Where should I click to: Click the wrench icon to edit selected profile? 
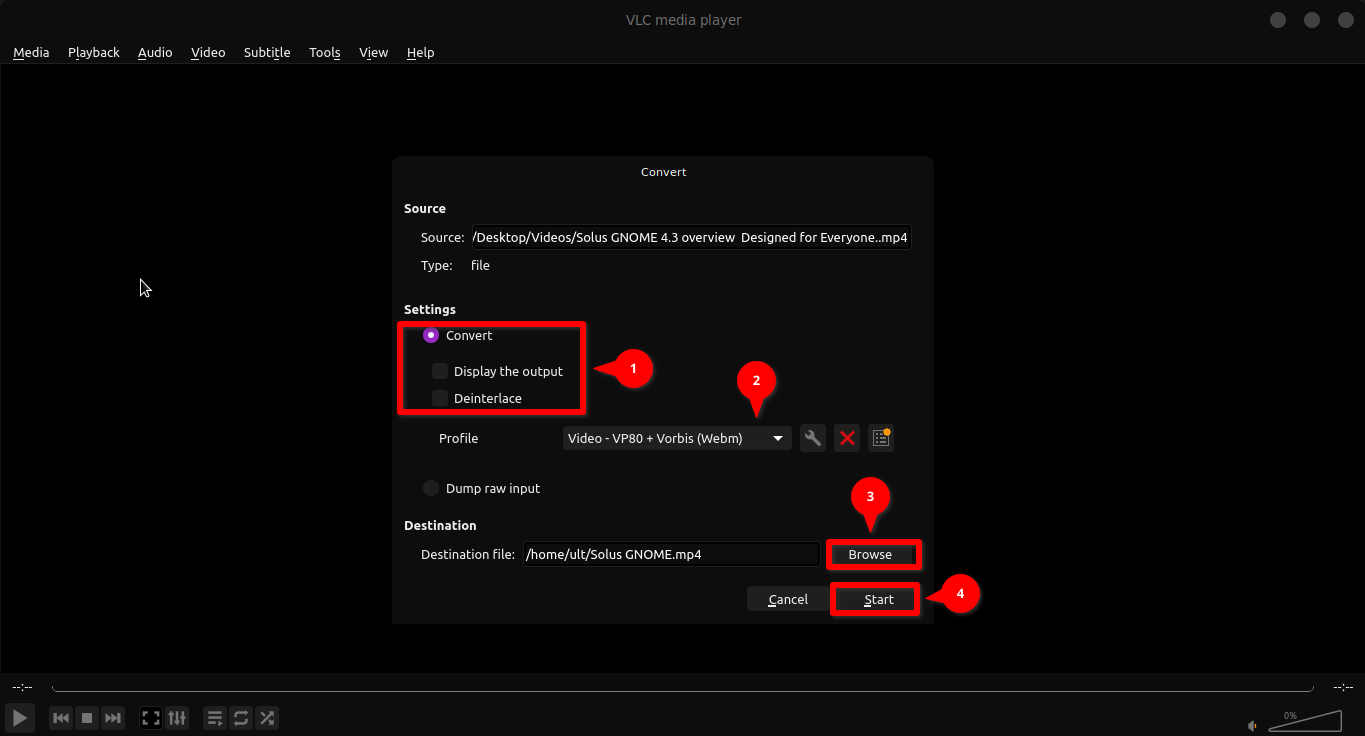point(813,438)
